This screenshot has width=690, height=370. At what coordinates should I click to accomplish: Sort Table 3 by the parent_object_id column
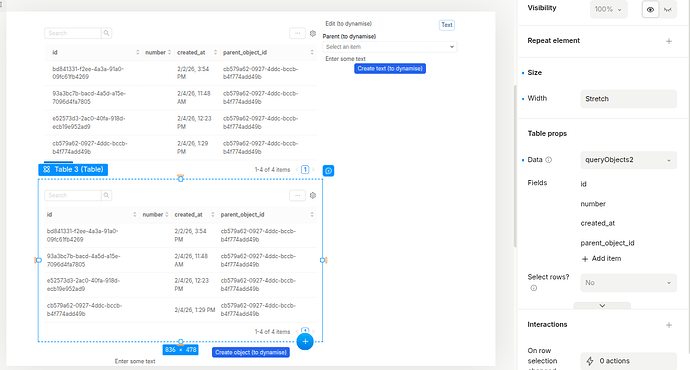312,215
